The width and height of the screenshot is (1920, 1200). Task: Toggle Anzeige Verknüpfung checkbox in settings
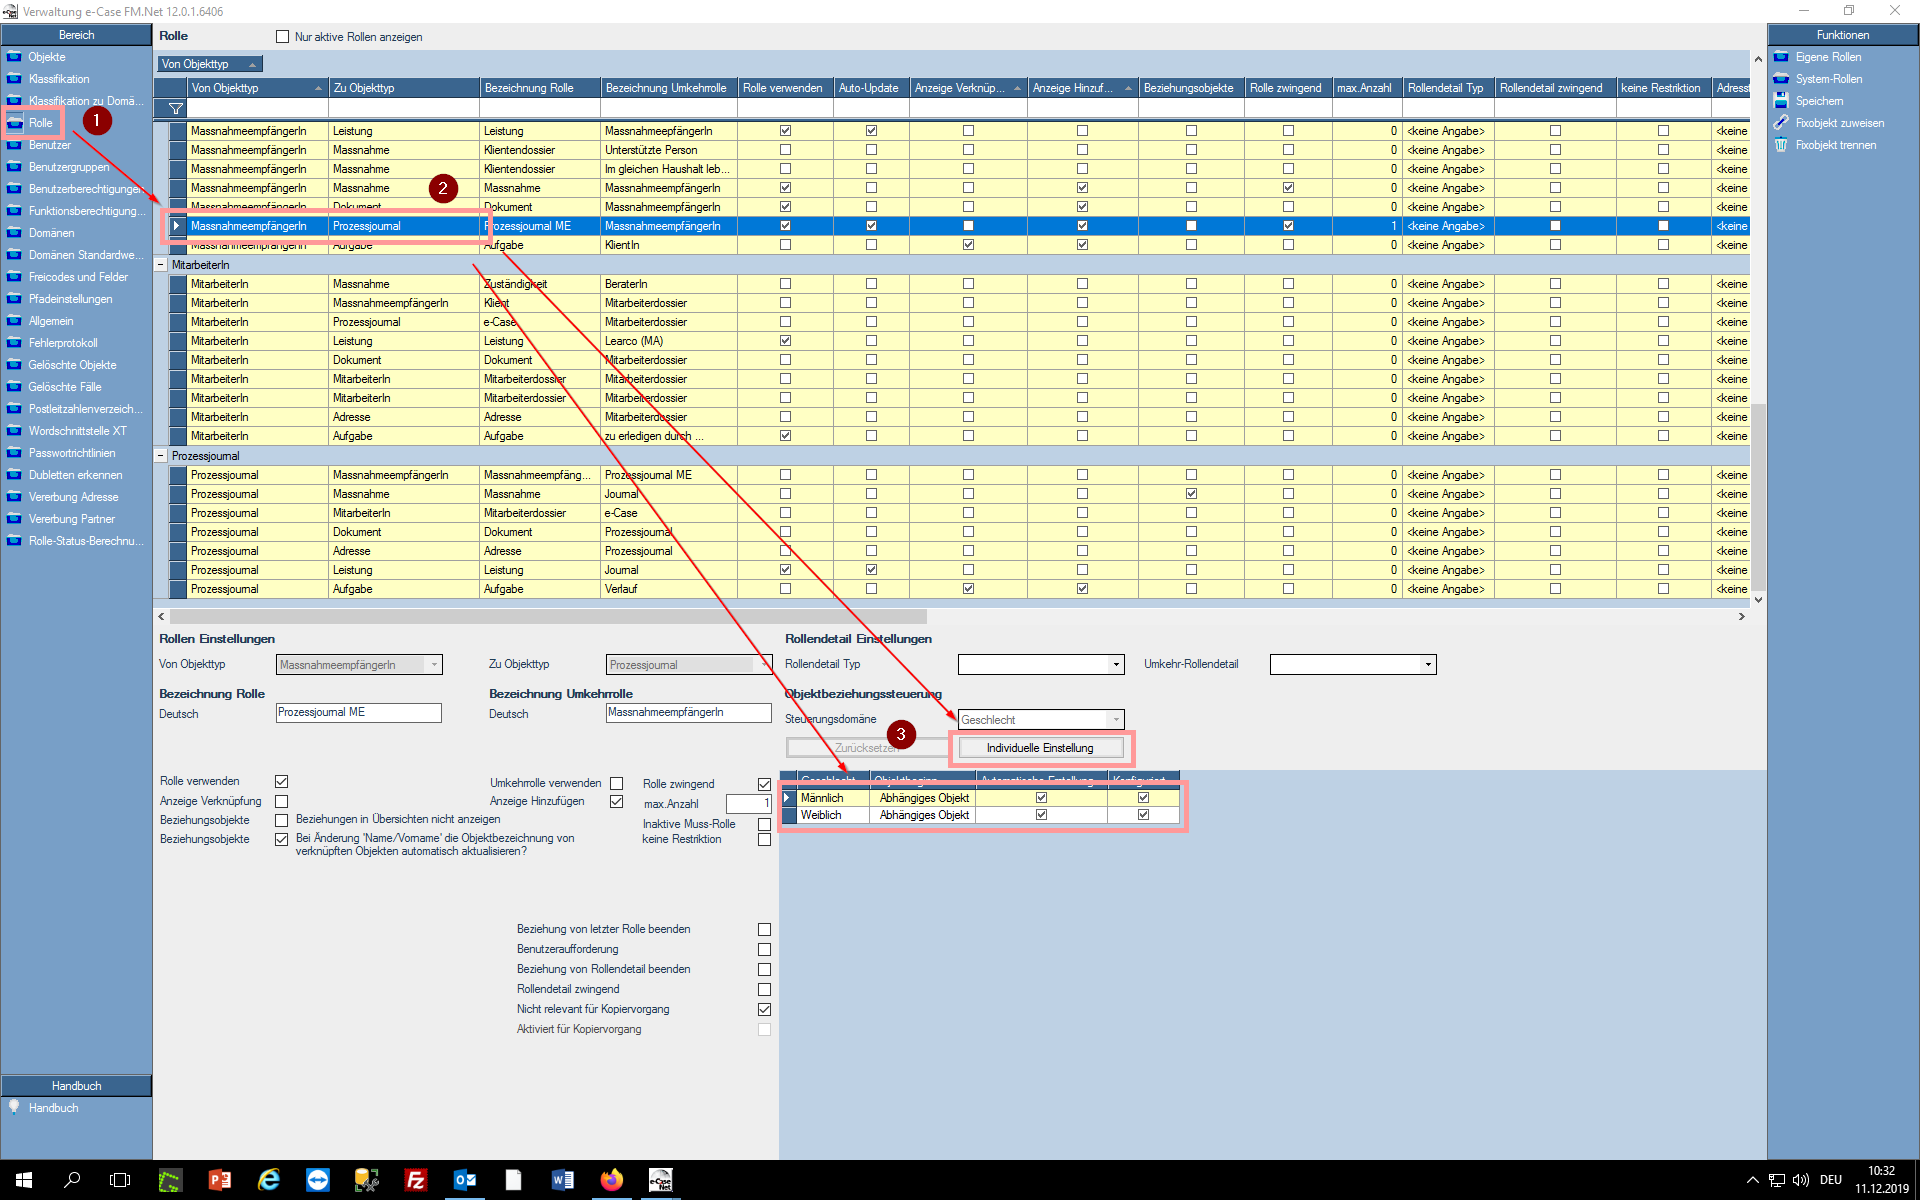point(282,802)
